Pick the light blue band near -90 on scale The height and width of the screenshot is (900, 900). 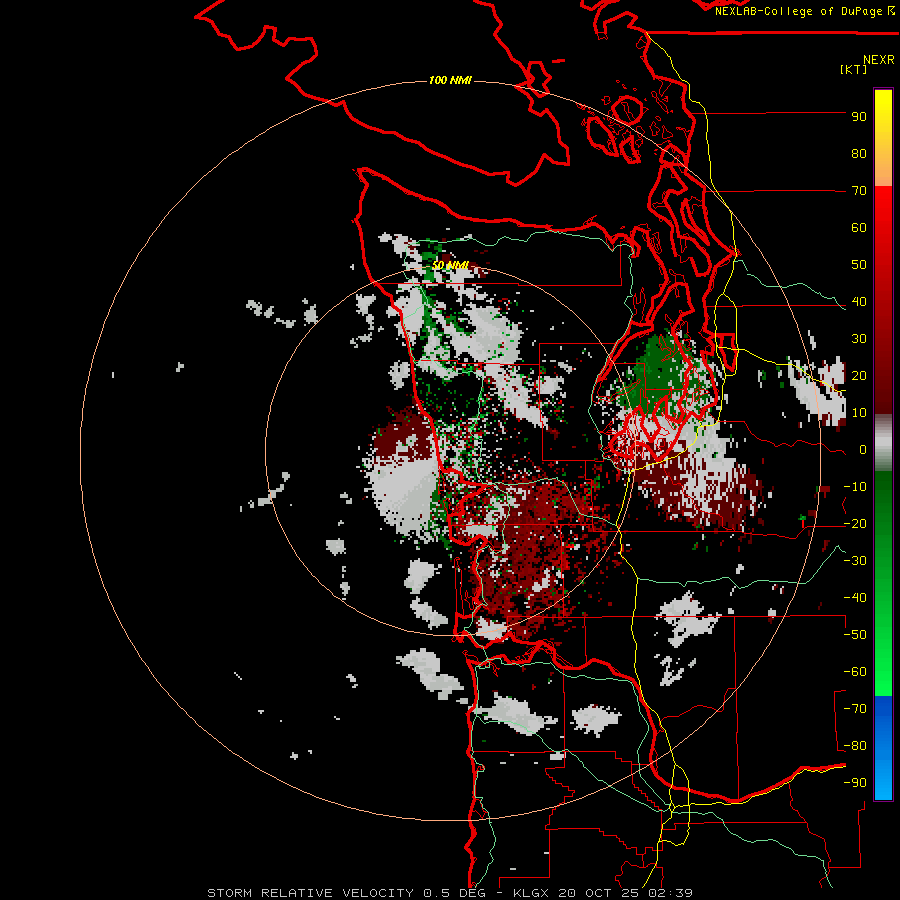(x=883, y=783)
